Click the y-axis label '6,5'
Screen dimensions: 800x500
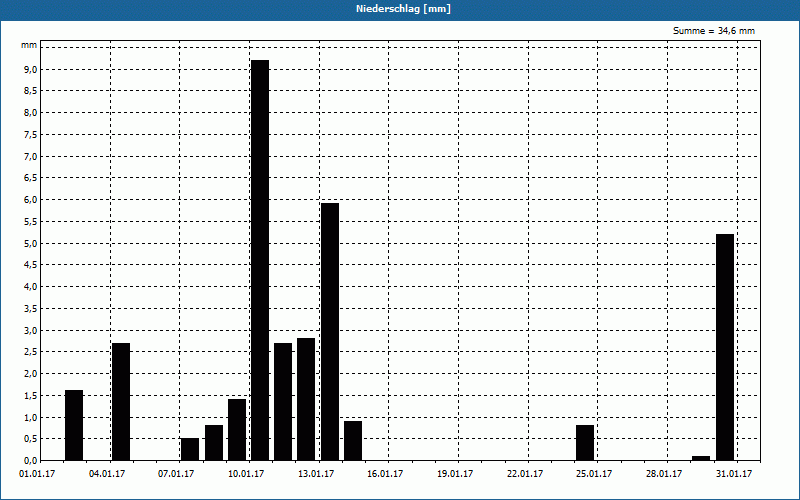31,178
